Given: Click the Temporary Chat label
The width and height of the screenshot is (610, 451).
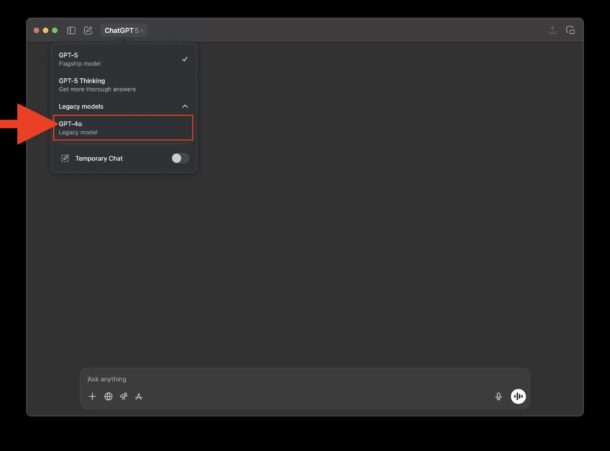Looking at the screenshot, I should pyautogui.click(x=99, y=158).
